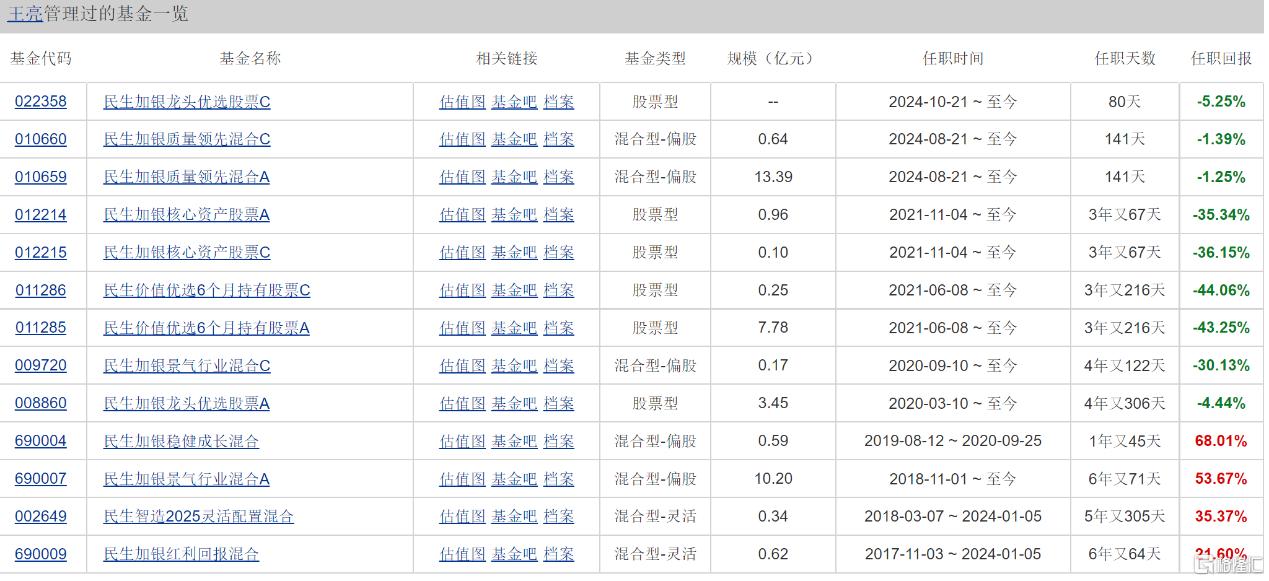Open 民生价值优选6个月持有股票A fund page

[207, 328]
